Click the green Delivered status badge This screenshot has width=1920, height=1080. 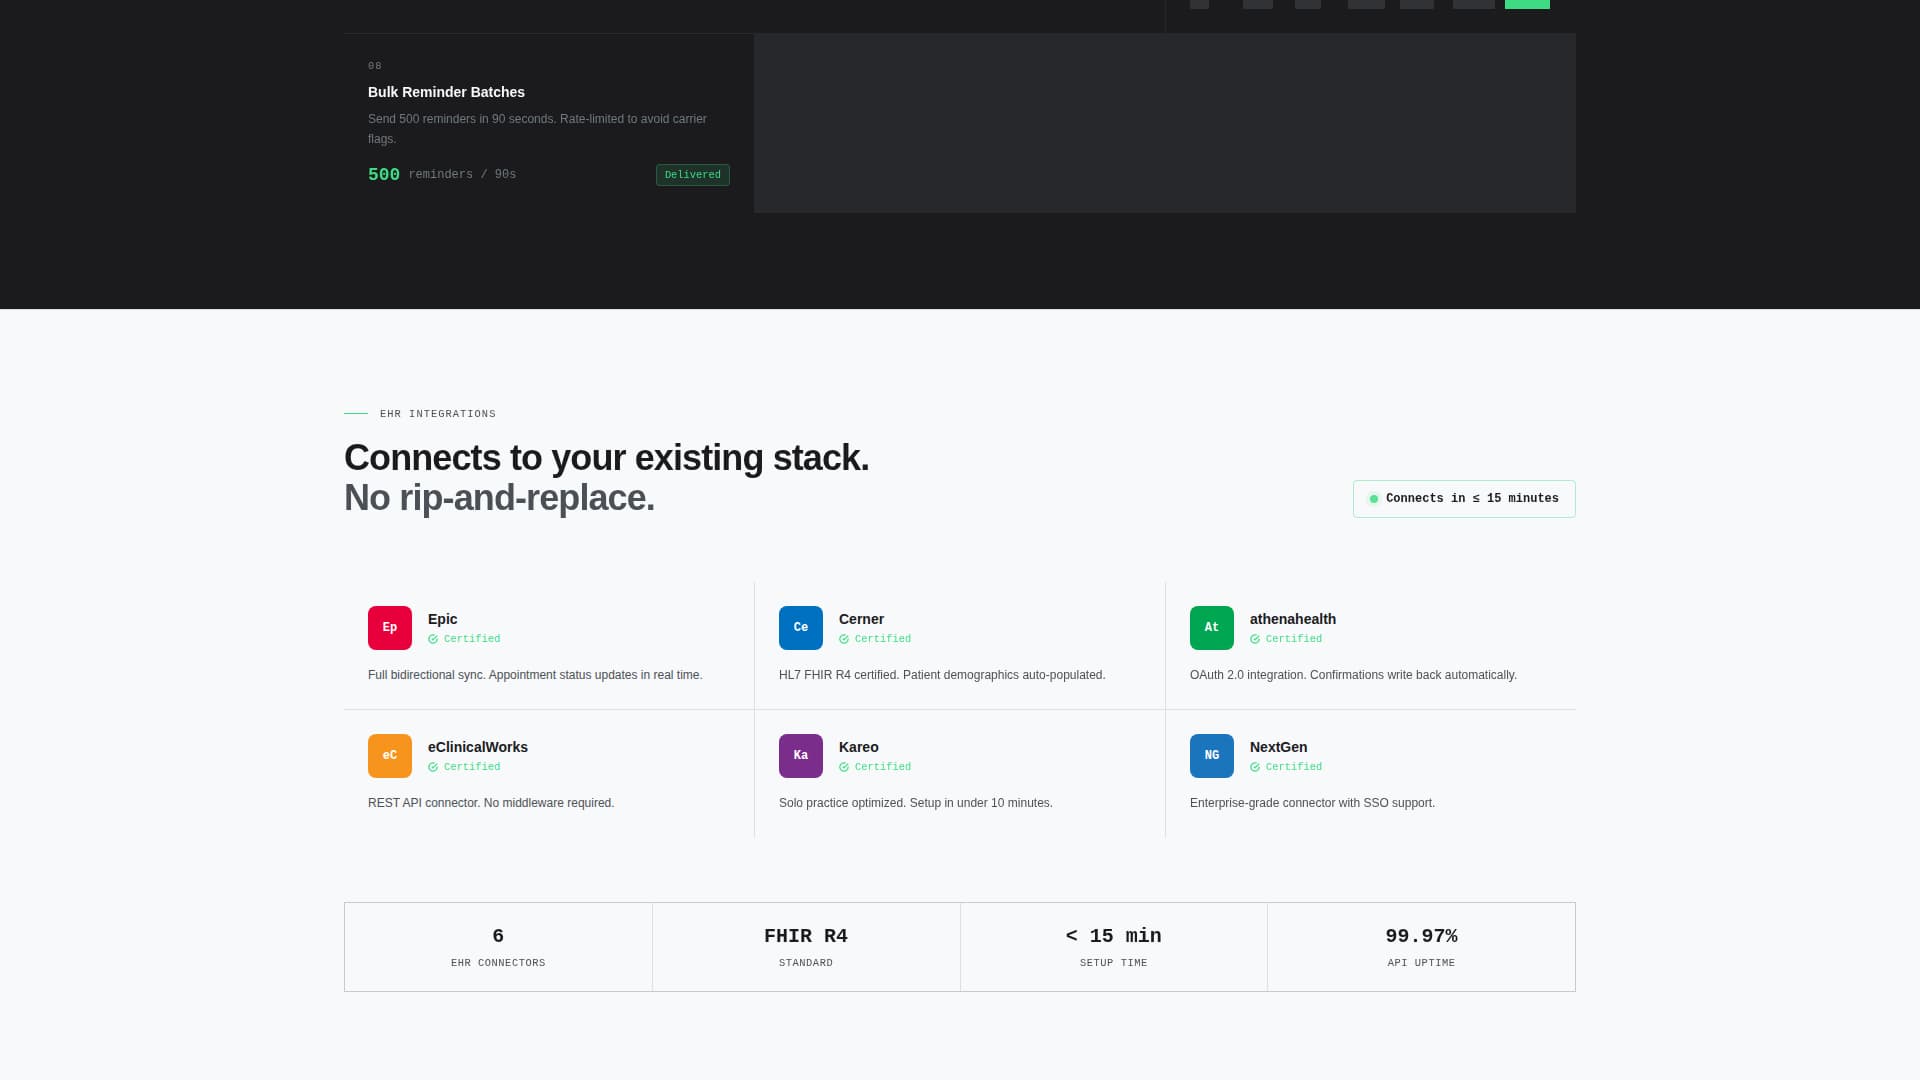(x=693, y=175)
